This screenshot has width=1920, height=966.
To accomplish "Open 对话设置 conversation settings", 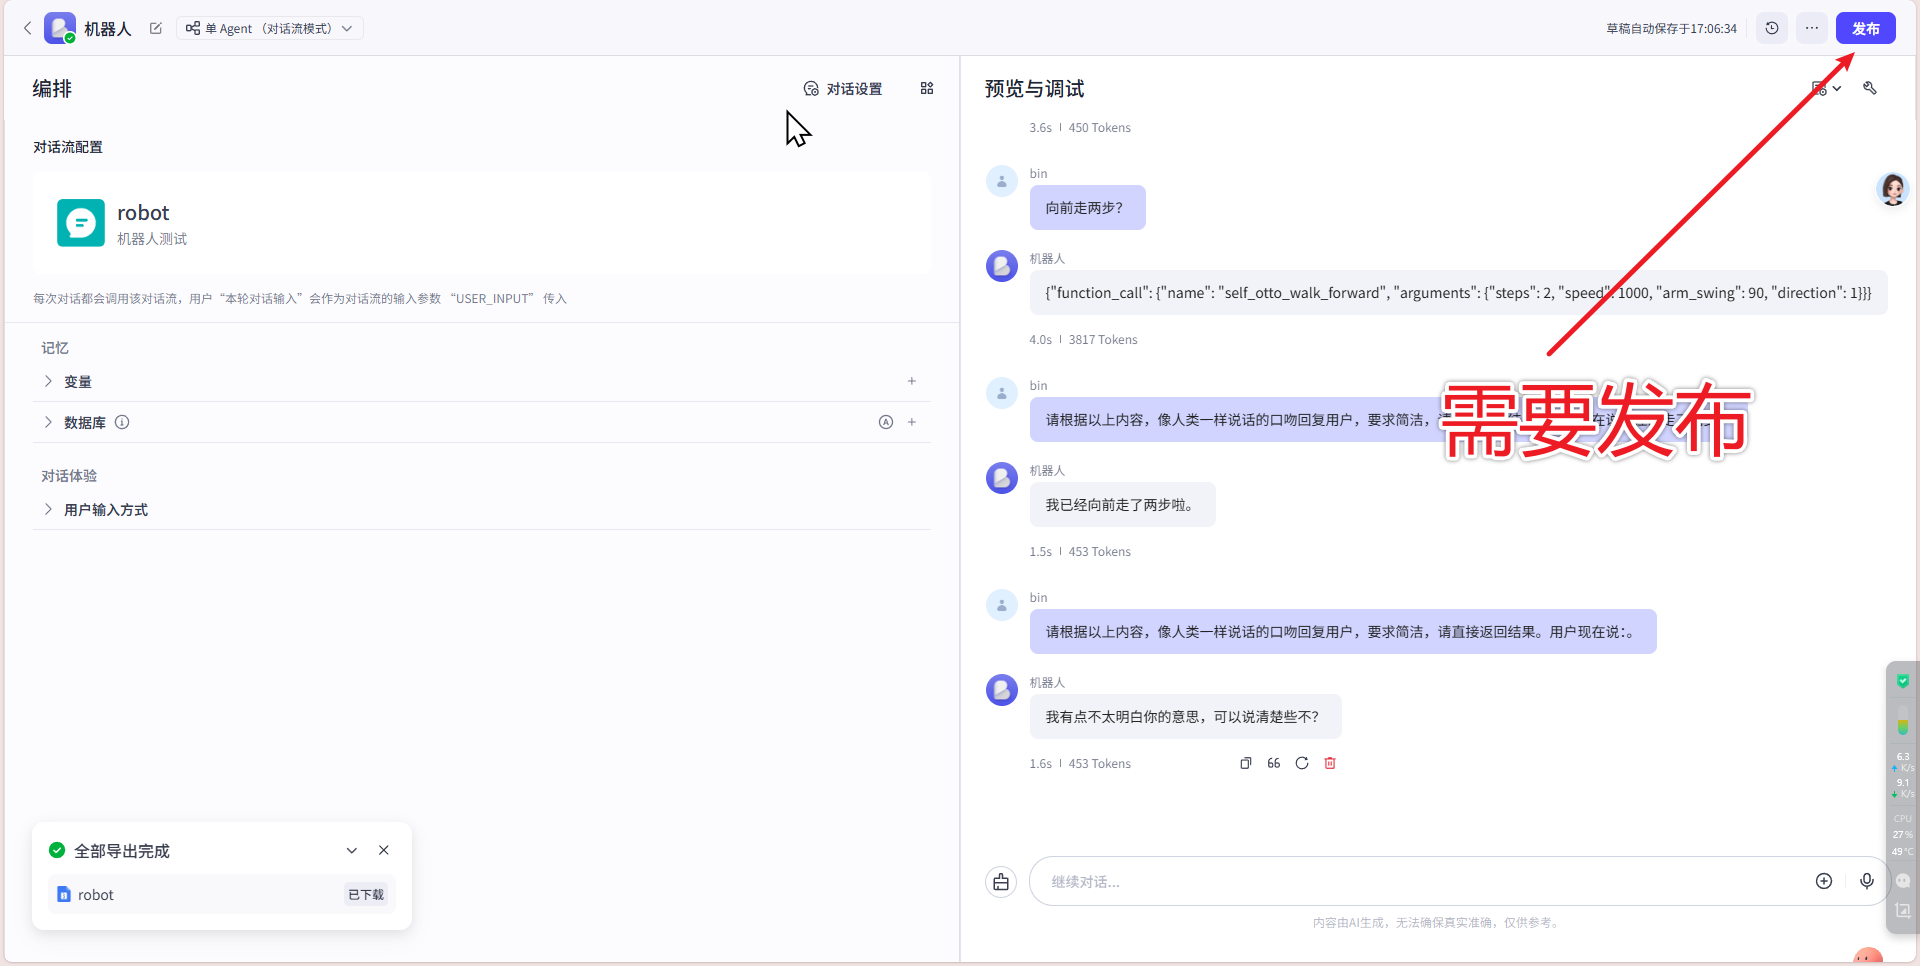I will [843, 89].
